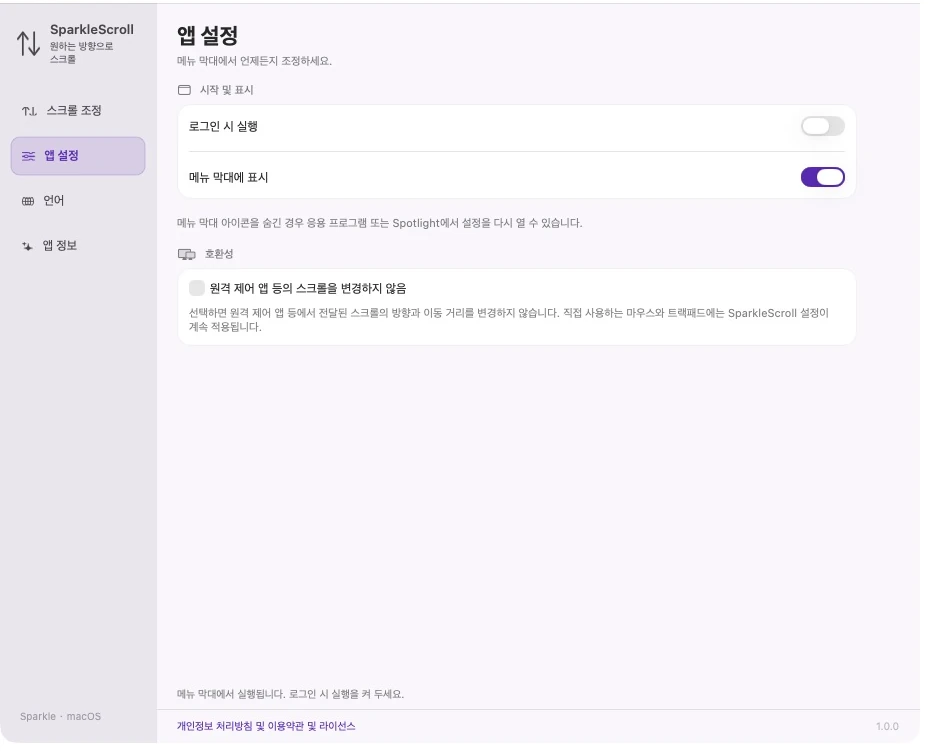Click the 원하는 방향으로 스크롤 tagline
The width and height of the screenshot is (928, 751).
82,53
